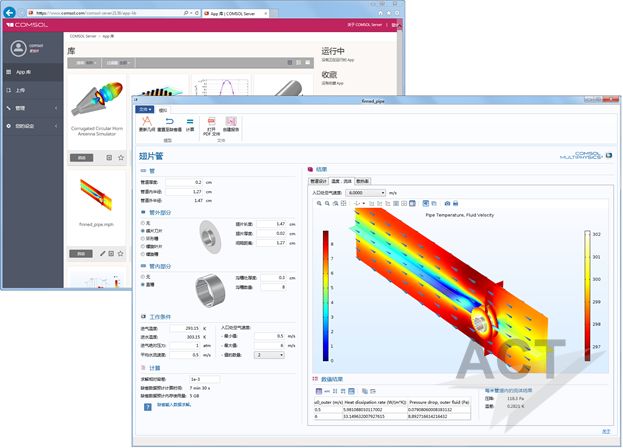Select second radio option under outer pipe section

click(x=143, y=231)
